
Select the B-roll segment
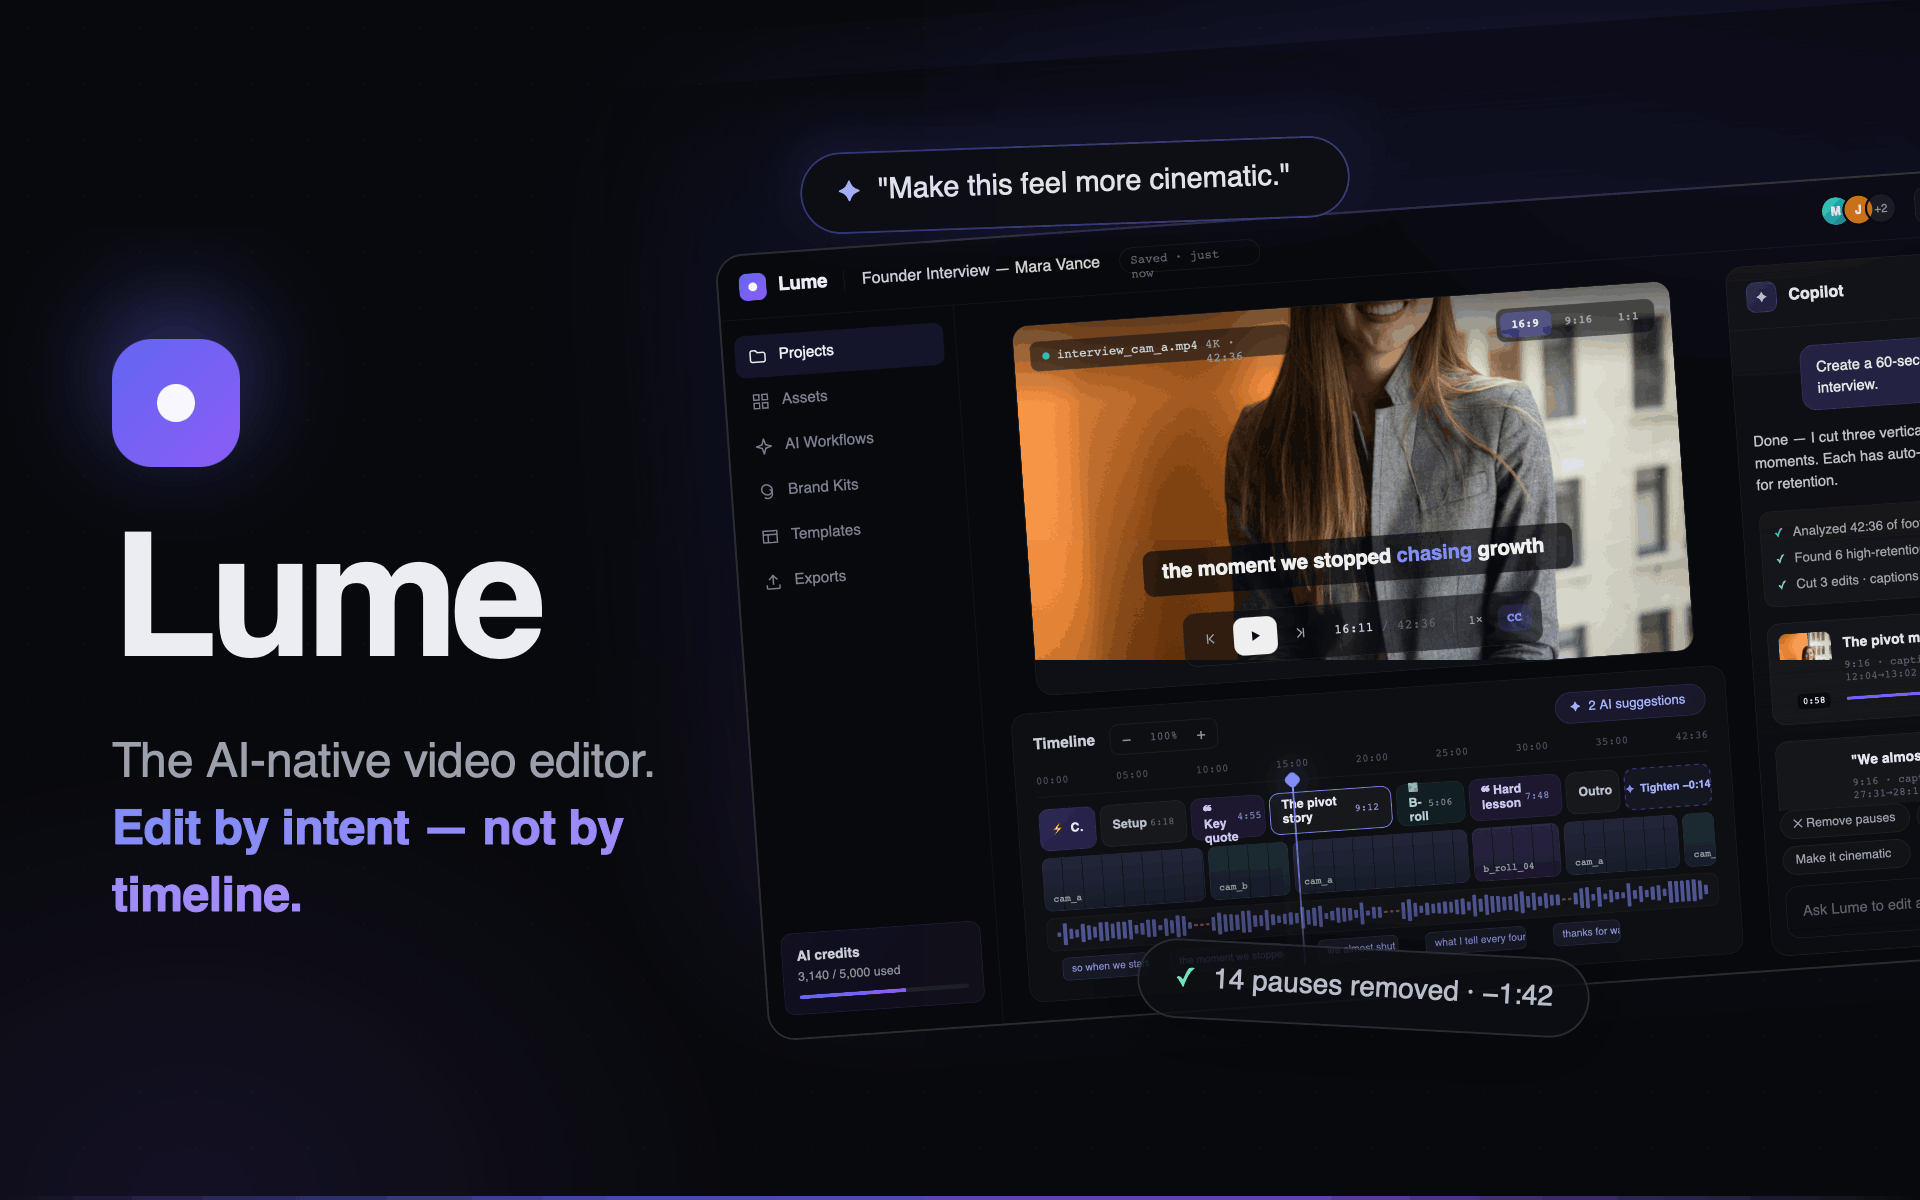click(1430, 804)
